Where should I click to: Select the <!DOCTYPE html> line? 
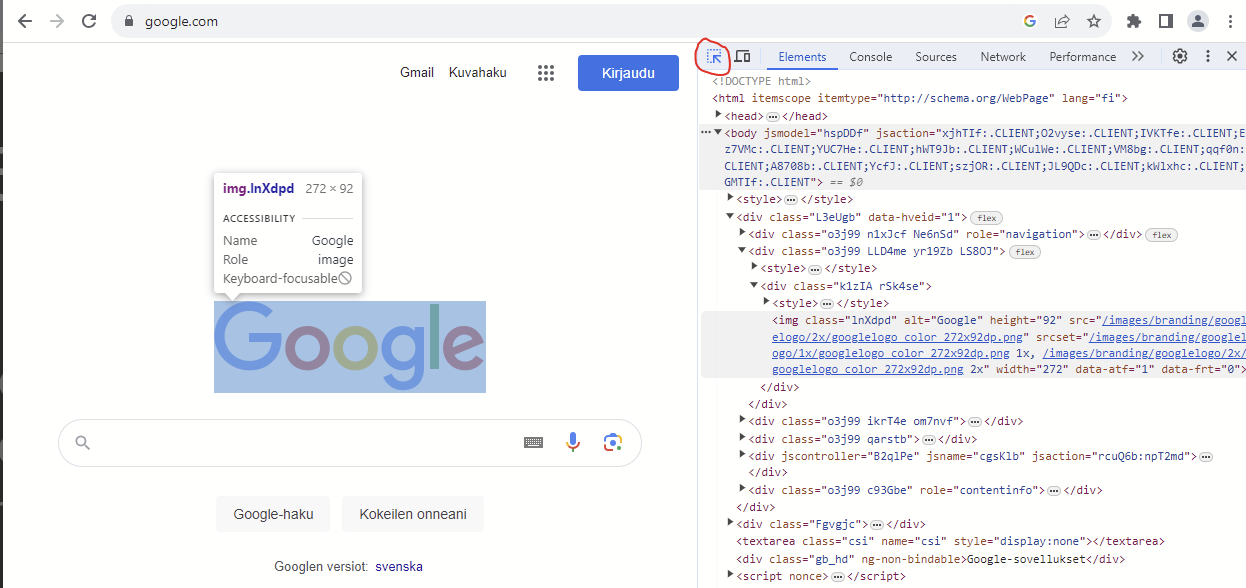762,81
